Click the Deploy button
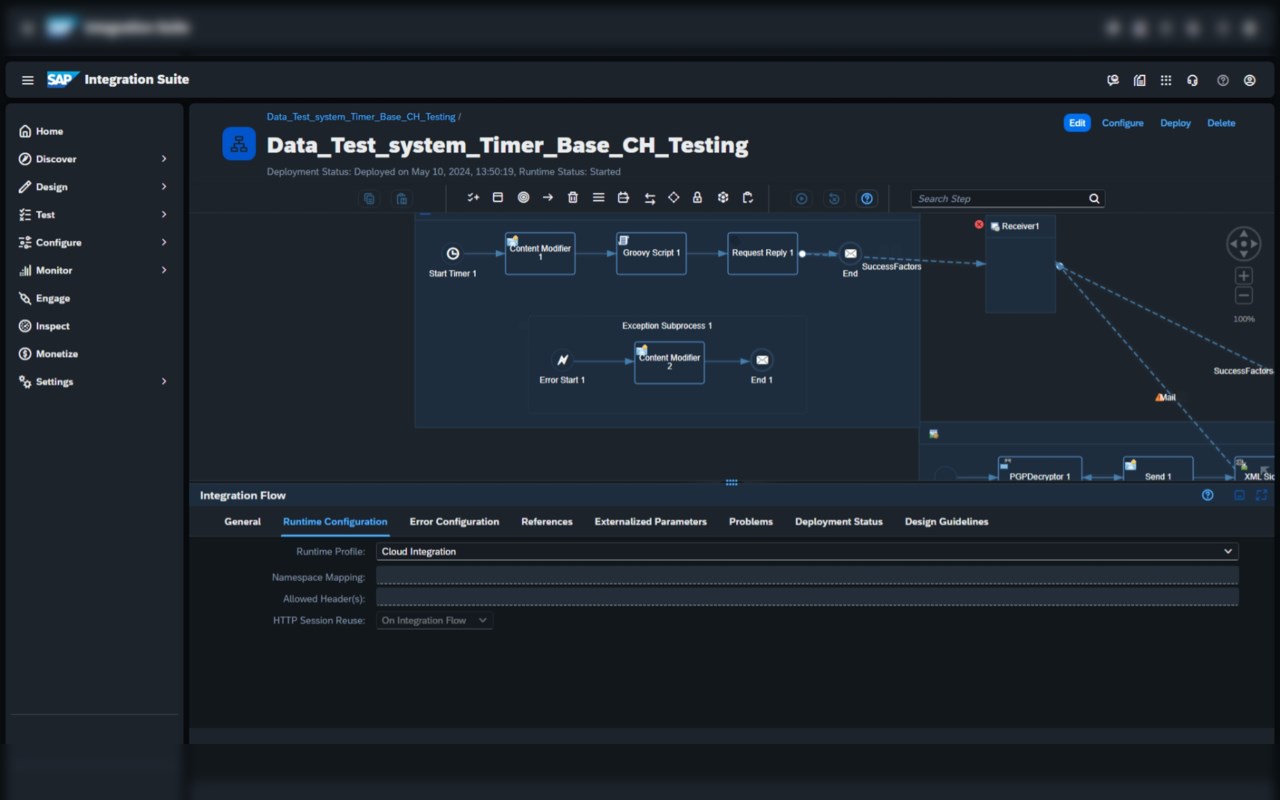 pyautogui.click(x=1175, y=123)
